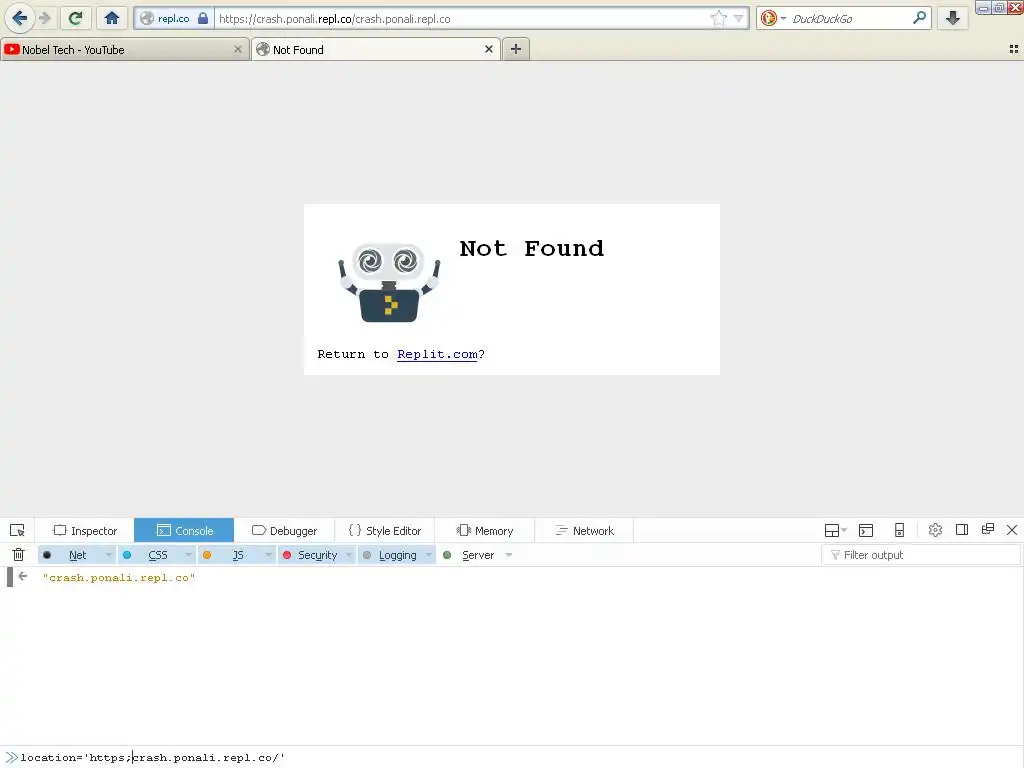
Task: Open the DuckDuckGo search engine dropdown
Action: [783, 18]
